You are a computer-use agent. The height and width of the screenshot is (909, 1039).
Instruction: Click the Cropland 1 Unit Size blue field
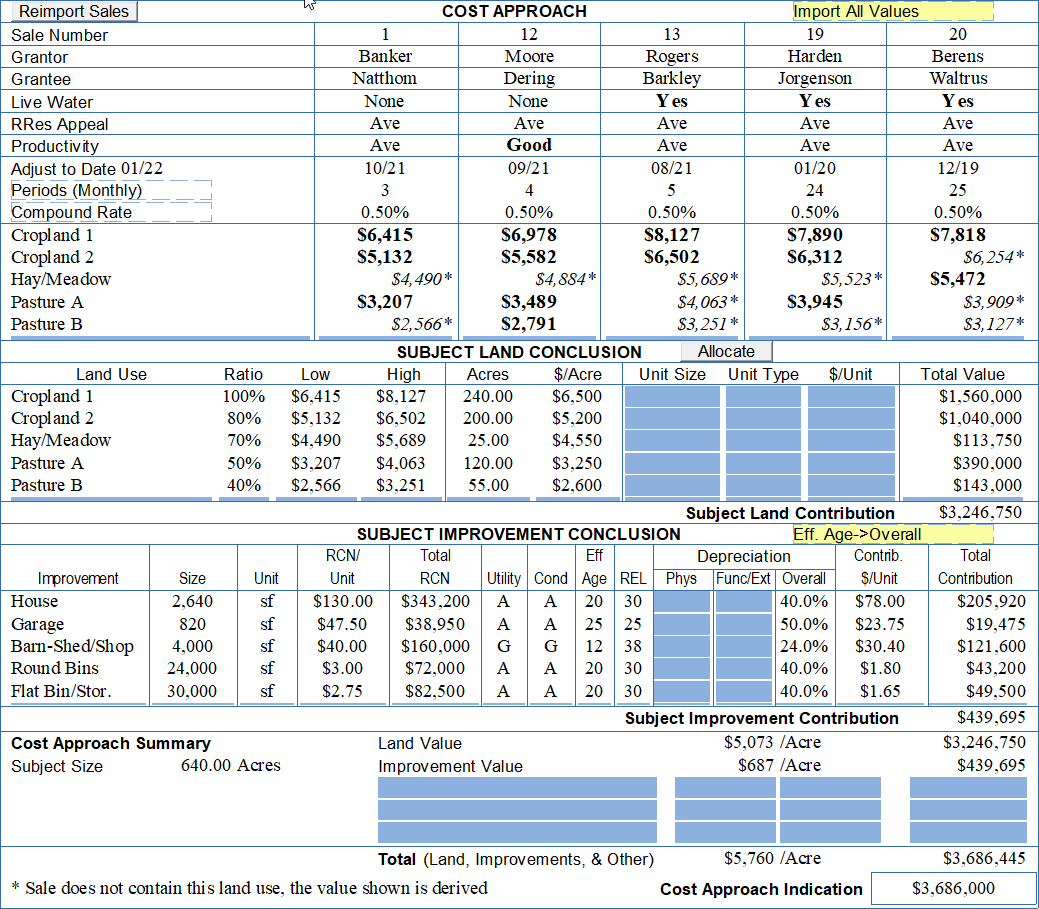click(672, 397)
